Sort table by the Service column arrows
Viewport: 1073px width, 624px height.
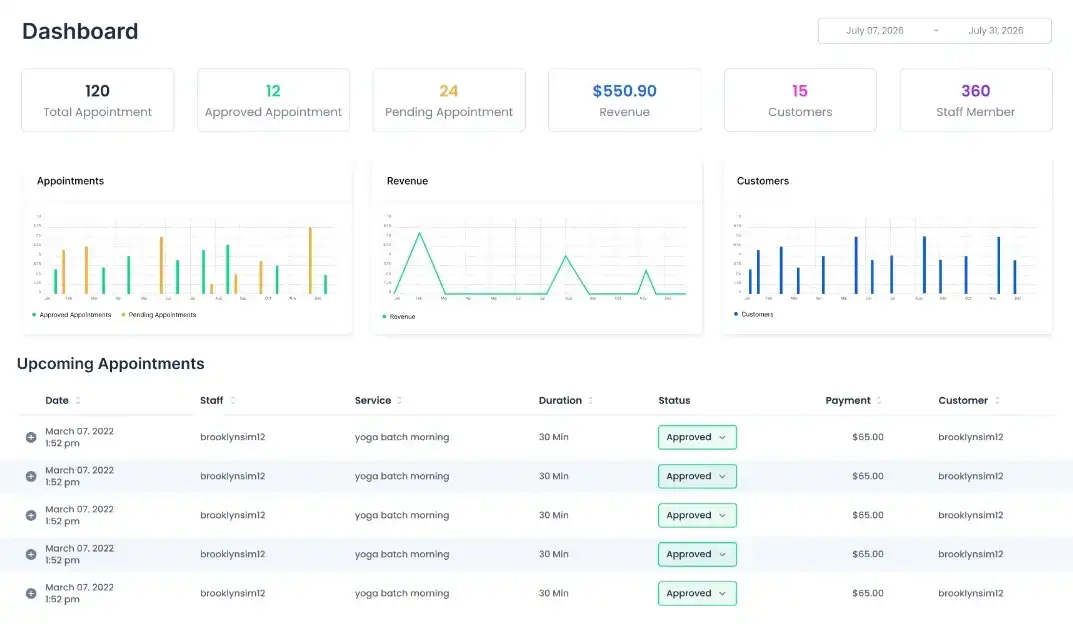coord(400,400)
